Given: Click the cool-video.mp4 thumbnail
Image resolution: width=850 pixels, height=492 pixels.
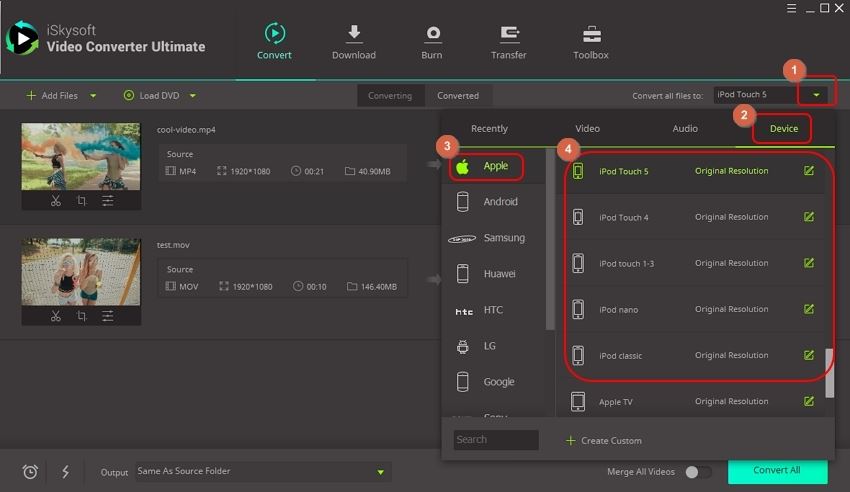Looking at the screenshot, I should pyautogui.click(x=81, y=156).
